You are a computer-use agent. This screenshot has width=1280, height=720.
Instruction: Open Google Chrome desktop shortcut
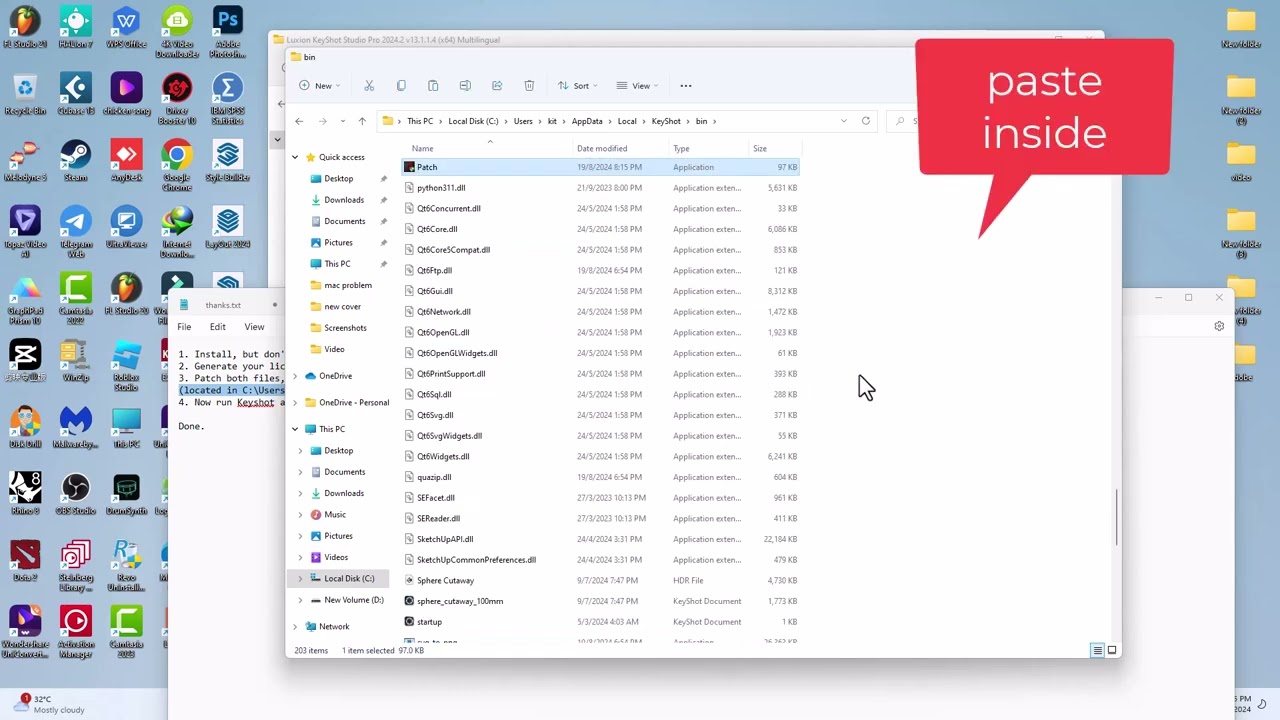pos(177,165)
